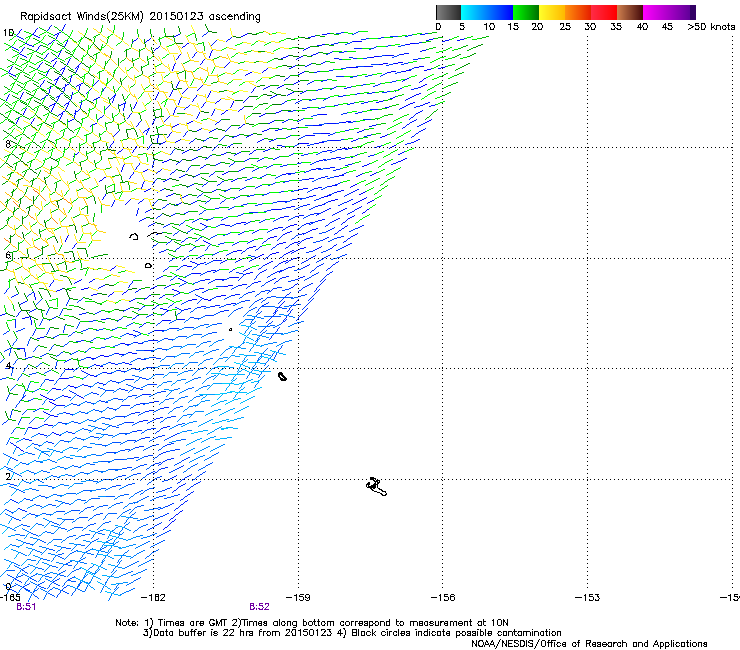Click the latitude label '2' on left axis
This screenshot has height=650, width=740.
click(x=8, y=476)
